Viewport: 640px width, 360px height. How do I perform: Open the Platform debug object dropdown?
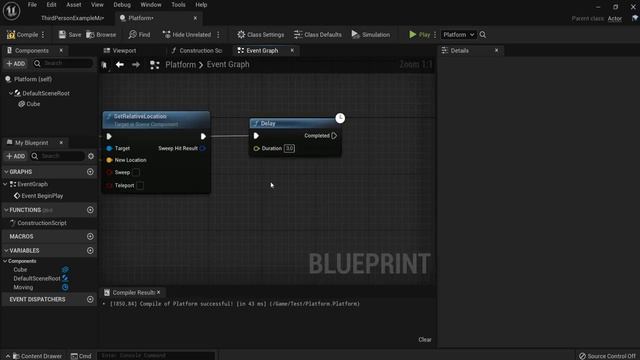pos(458,35)
